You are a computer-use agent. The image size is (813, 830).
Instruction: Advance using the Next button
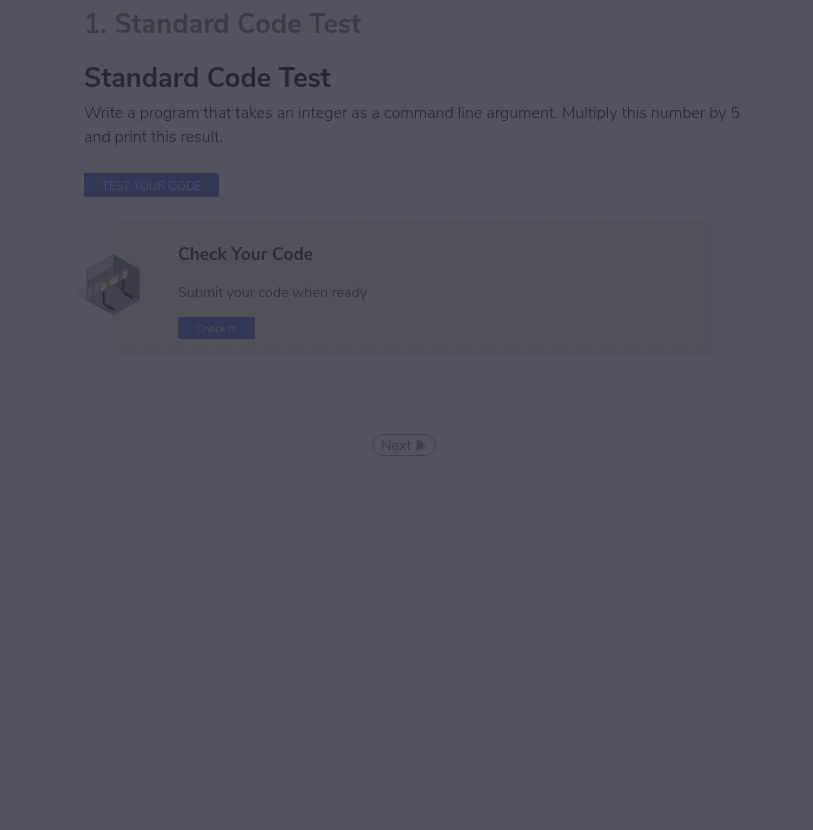coord(403,445)
